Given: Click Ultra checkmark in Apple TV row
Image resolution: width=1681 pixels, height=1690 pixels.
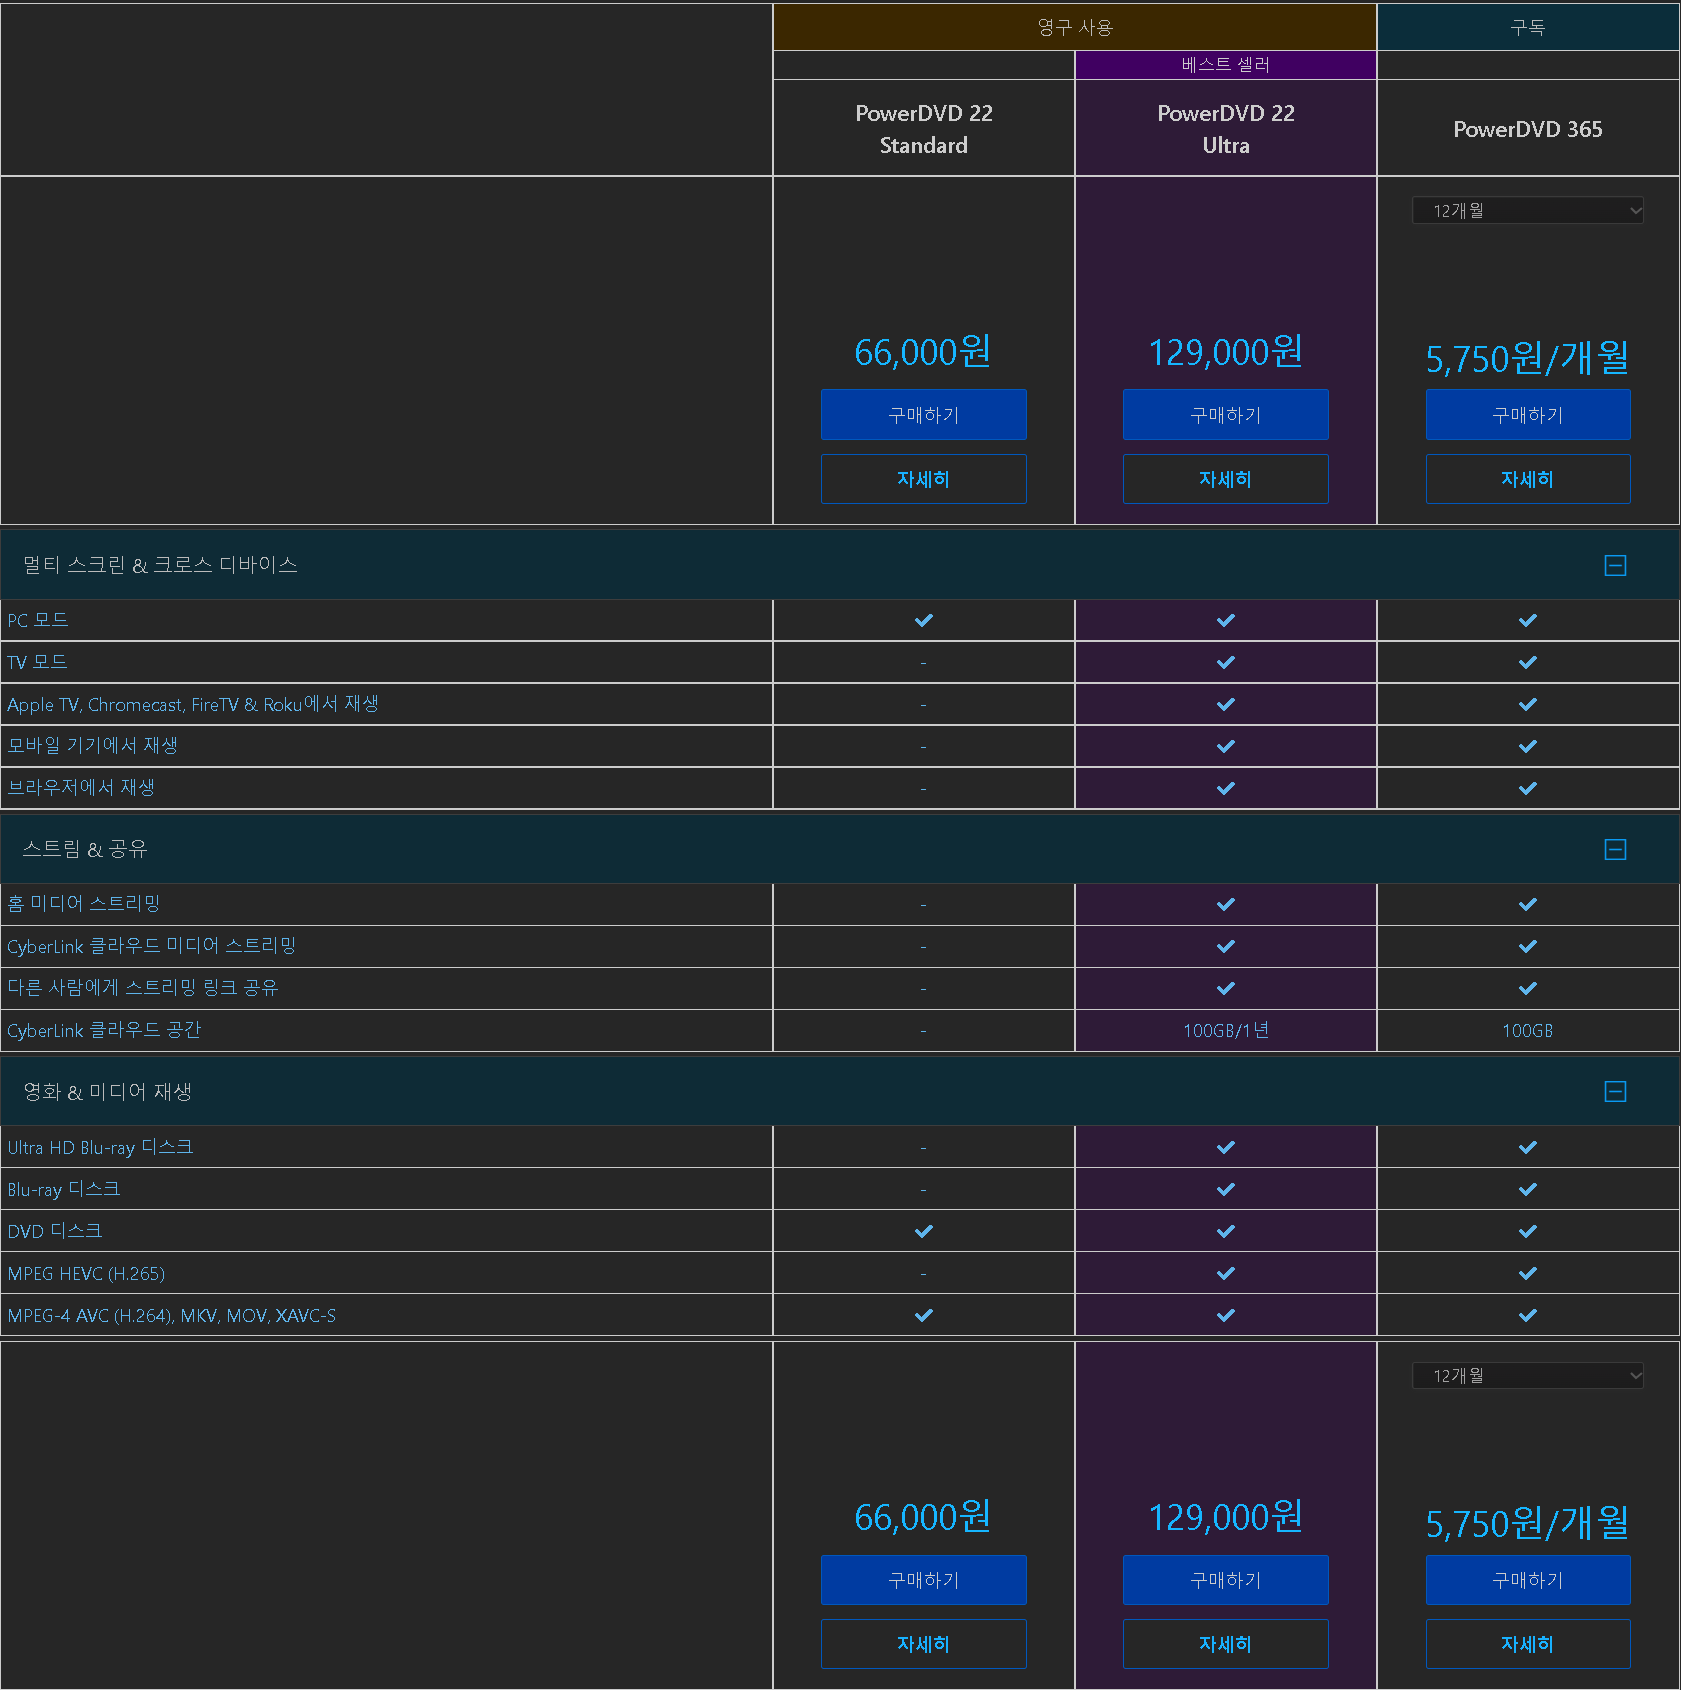Looking at the screenshot, I should coord(1225,704).
